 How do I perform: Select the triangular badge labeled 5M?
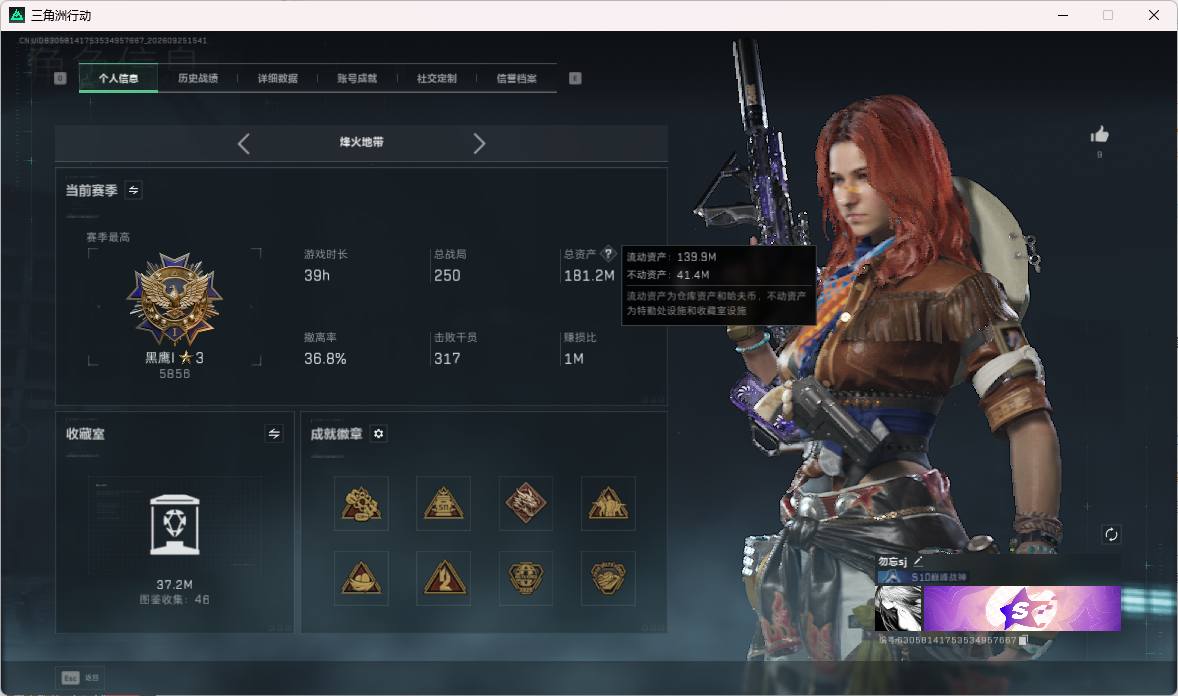(x=443, y=504)
